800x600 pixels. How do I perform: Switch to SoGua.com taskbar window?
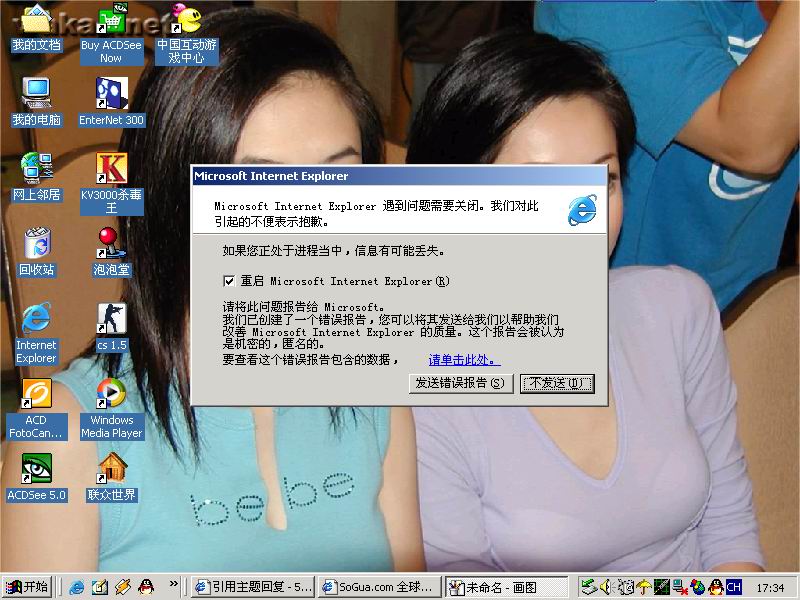pos(381,587)
